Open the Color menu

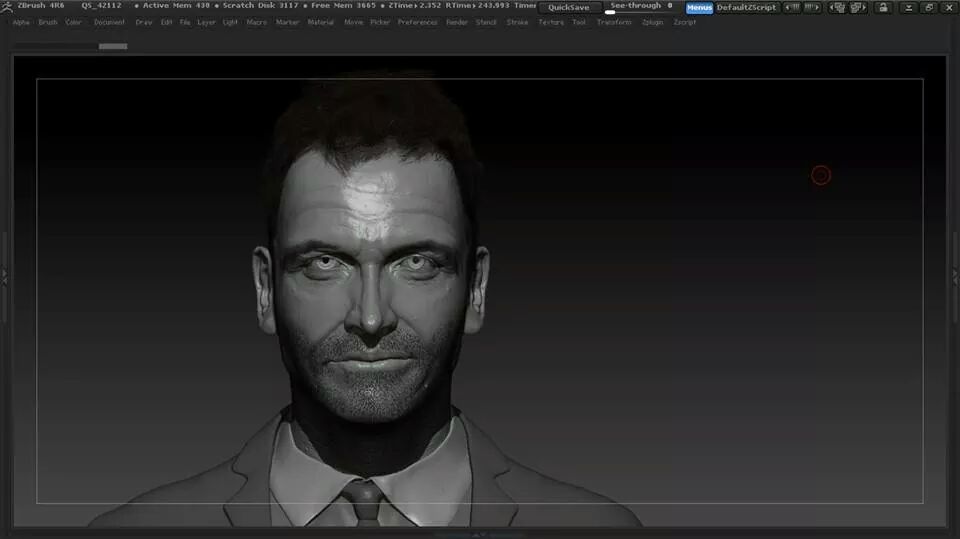pyautogui.click(x=73, y=22)
